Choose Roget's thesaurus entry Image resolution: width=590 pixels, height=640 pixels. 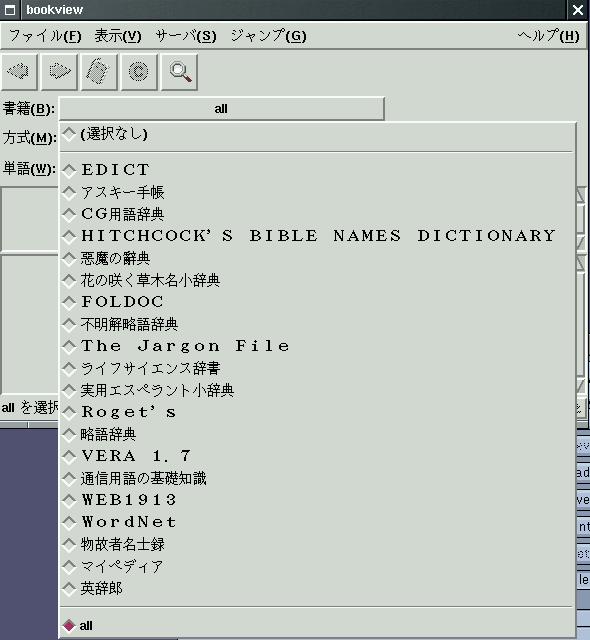pyautogui.click(x=316, y=412)
